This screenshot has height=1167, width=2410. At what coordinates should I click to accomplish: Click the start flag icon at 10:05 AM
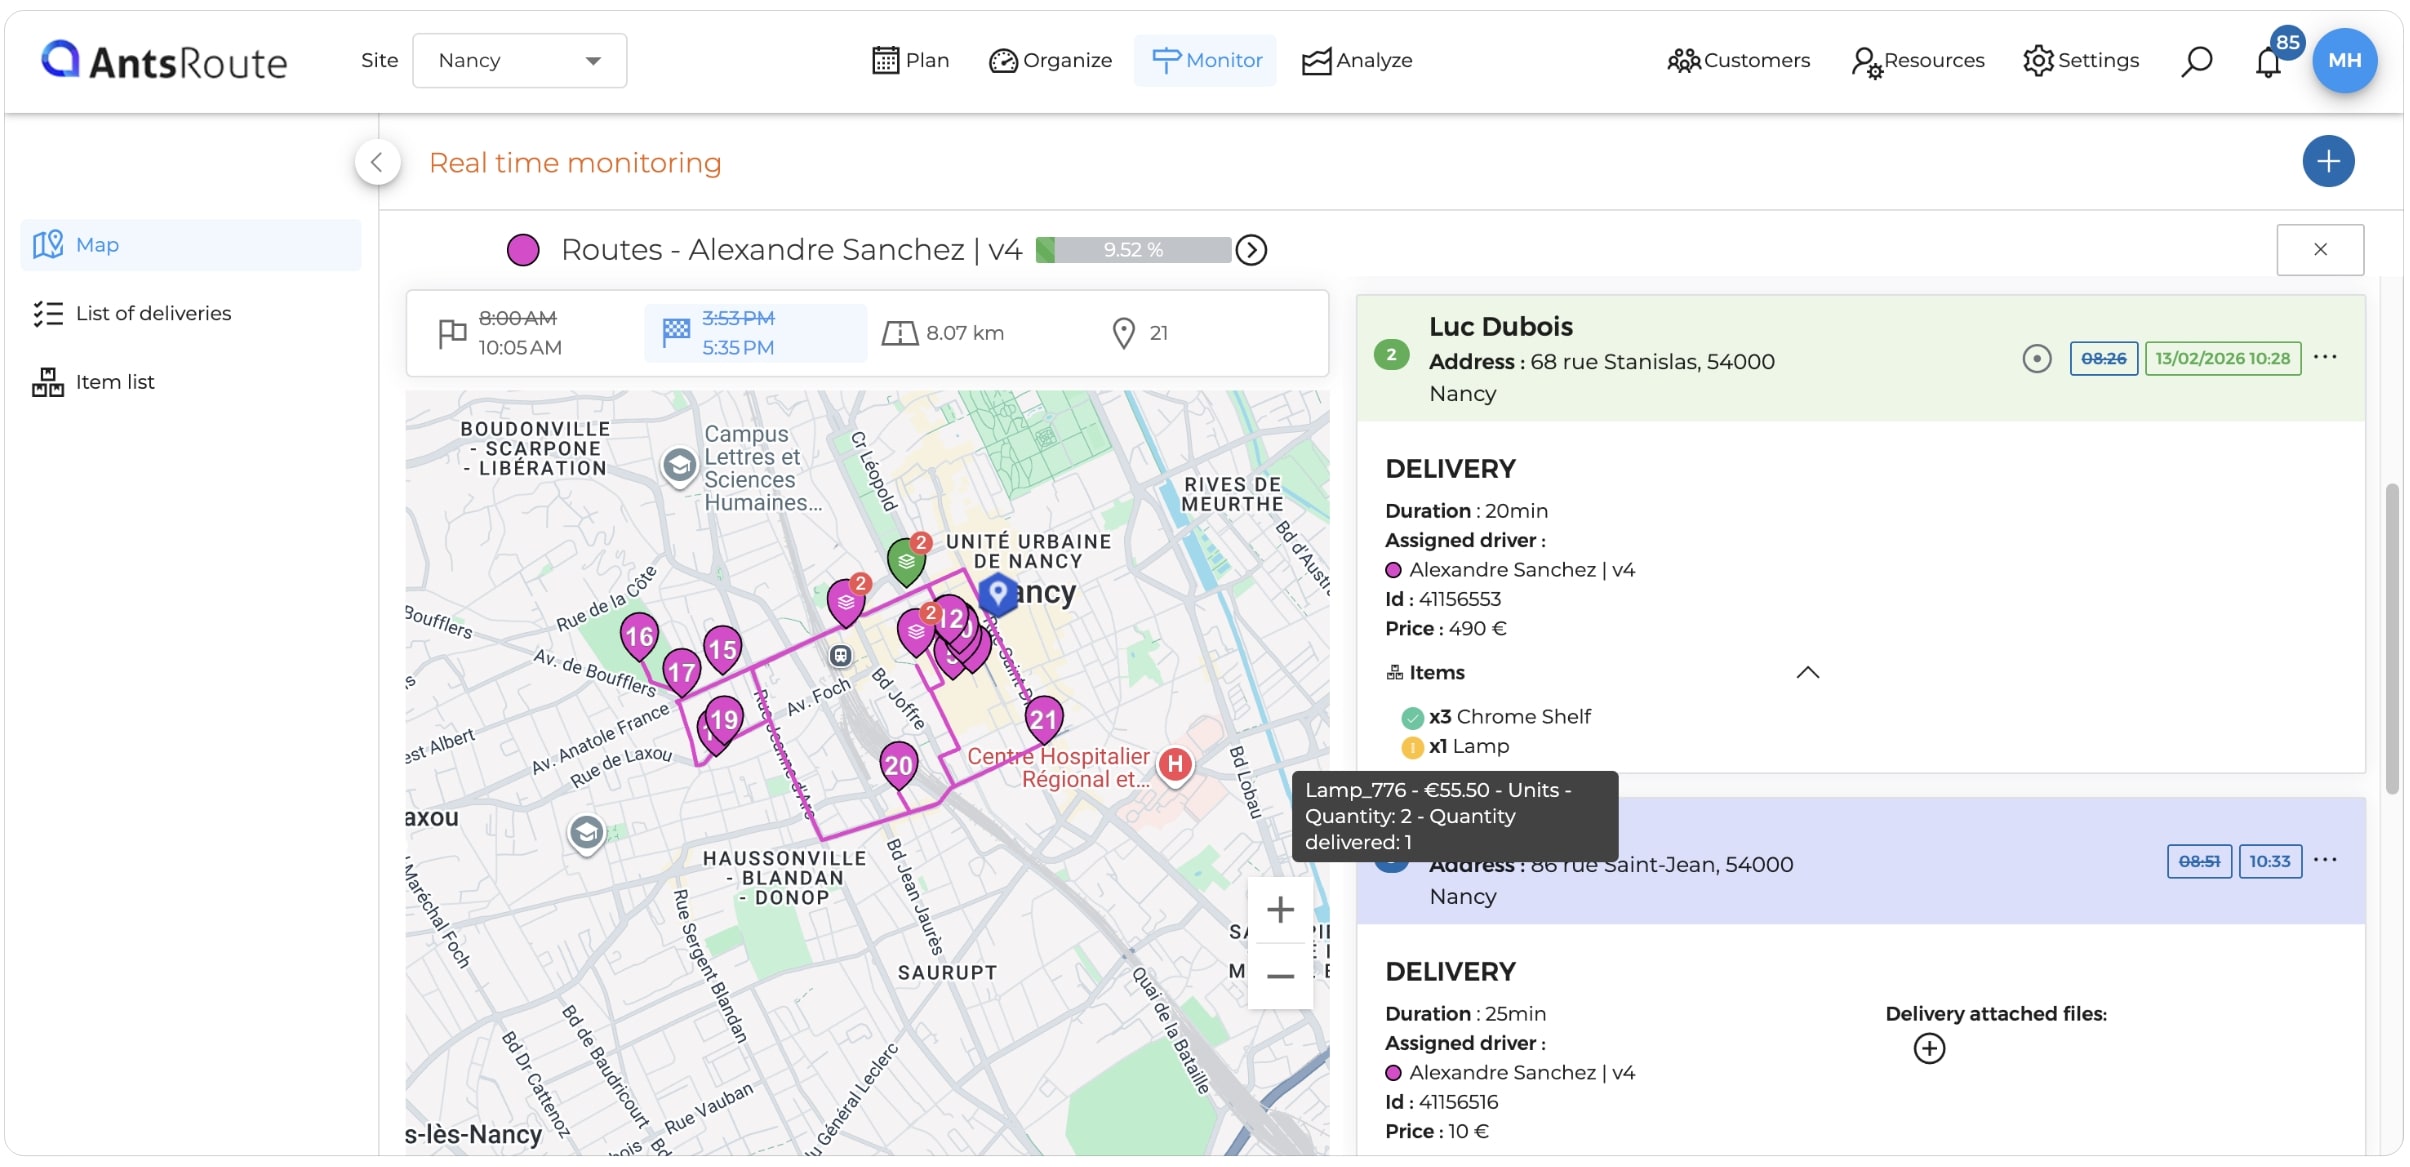(x=452, y=333)
